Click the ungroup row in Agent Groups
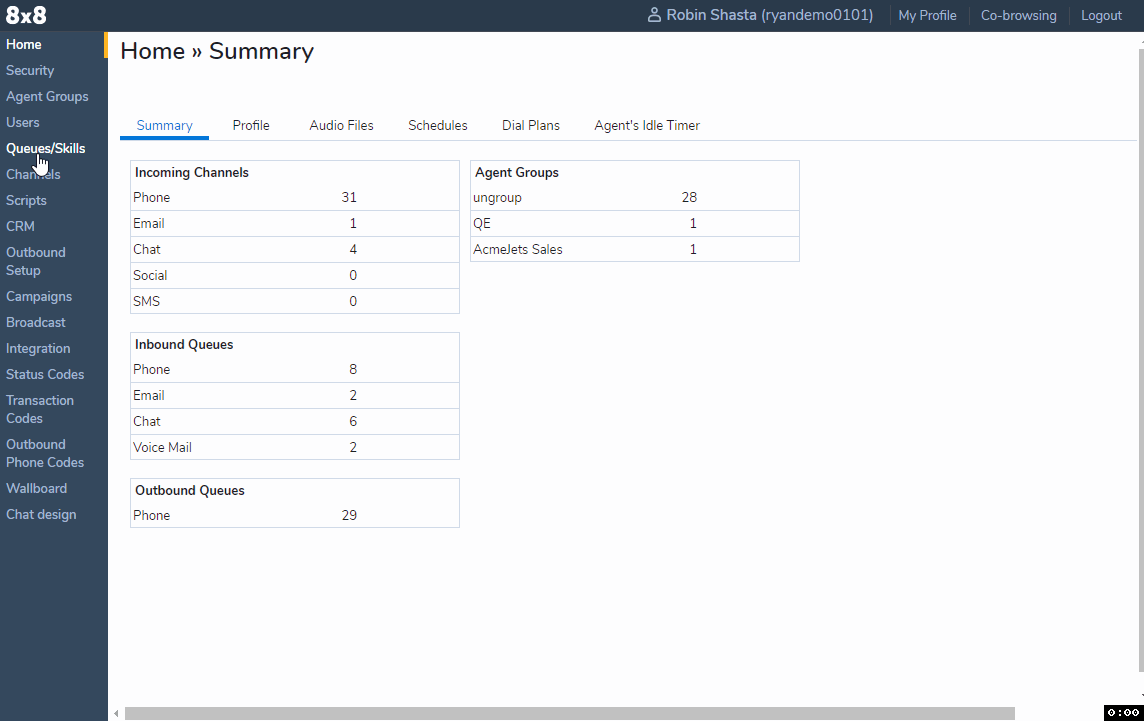The height and width of the screenshot is (721, 1144). pos(635,198)
